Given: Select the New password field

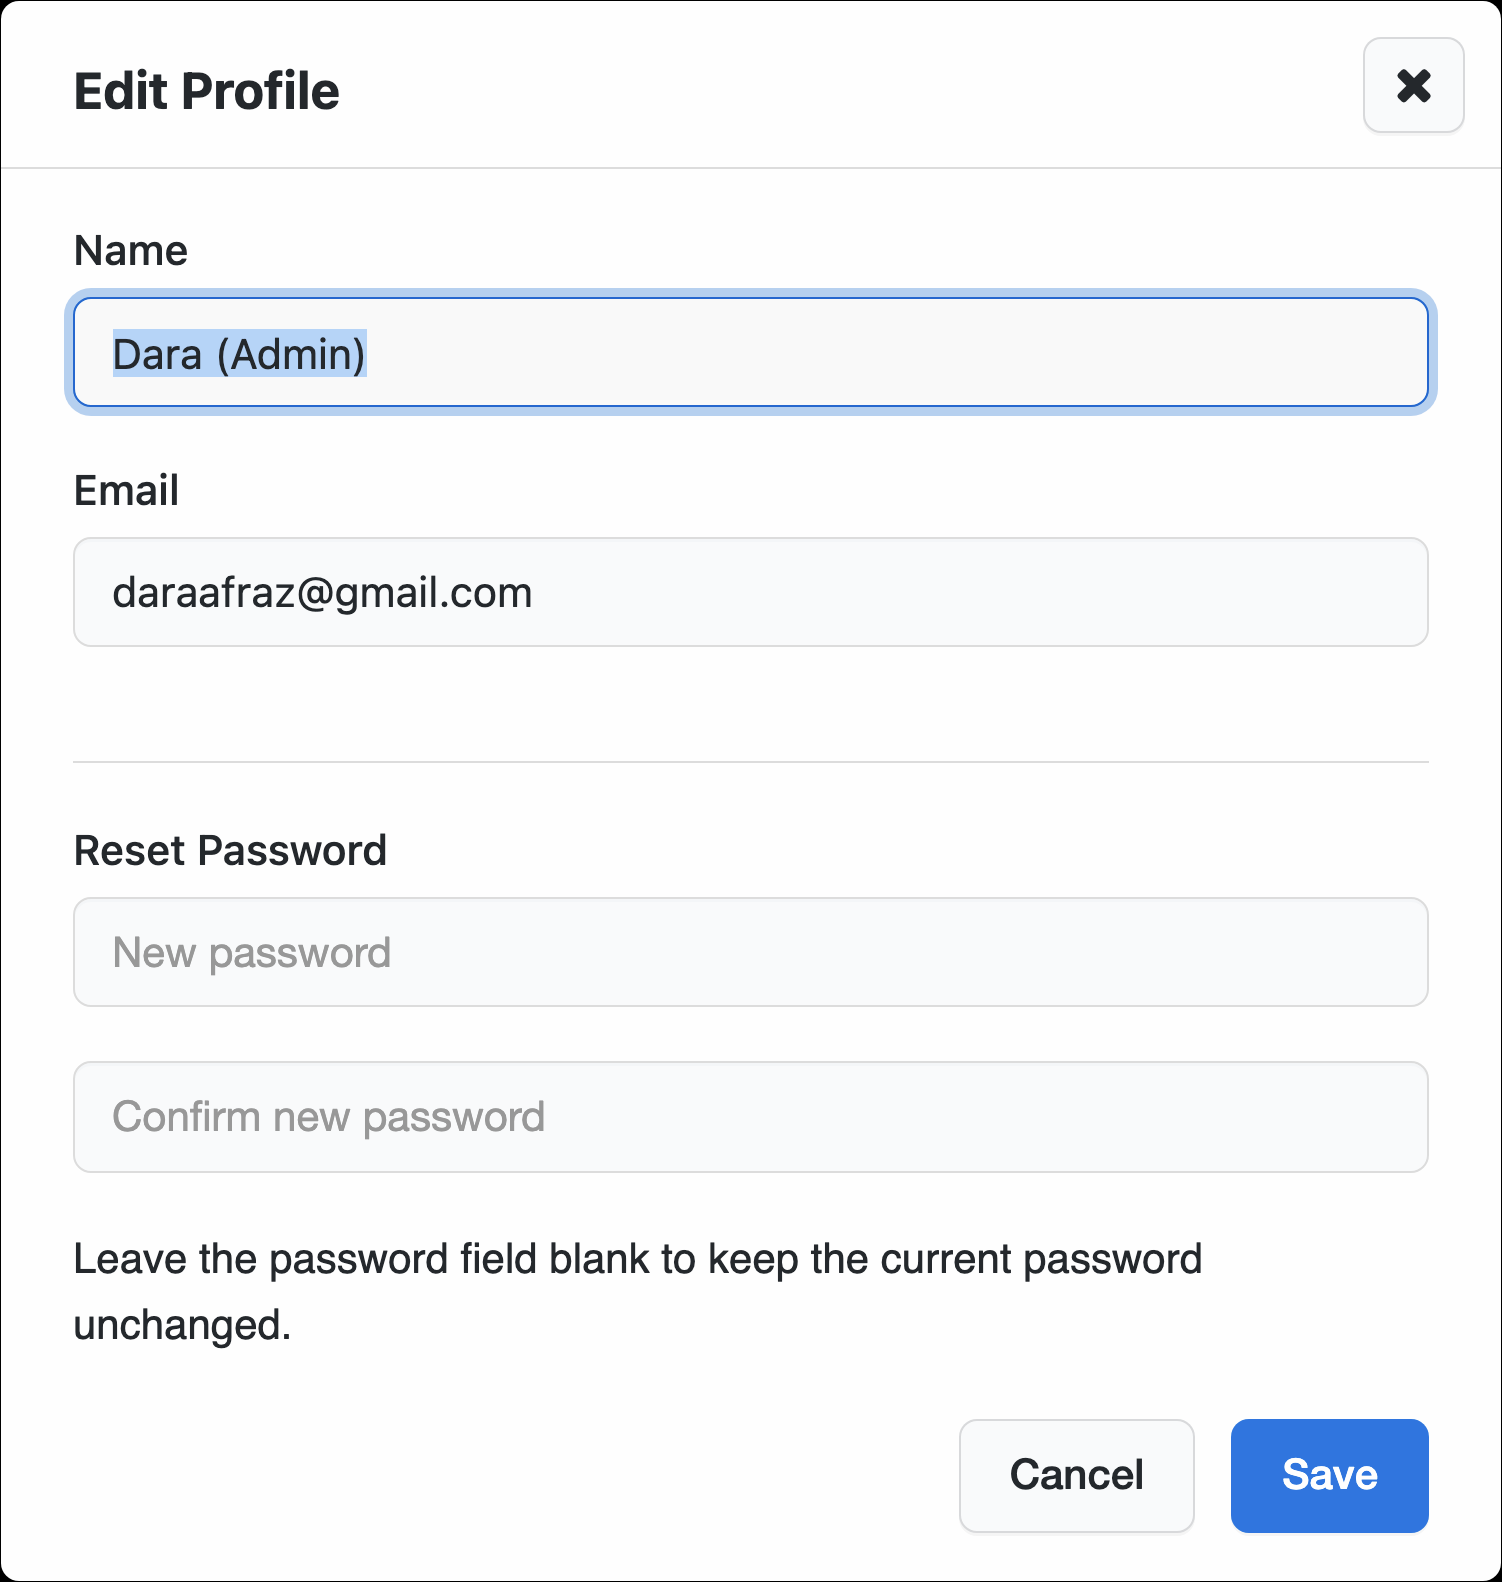Looking at the screenshot, I should [x=750, y=952].
